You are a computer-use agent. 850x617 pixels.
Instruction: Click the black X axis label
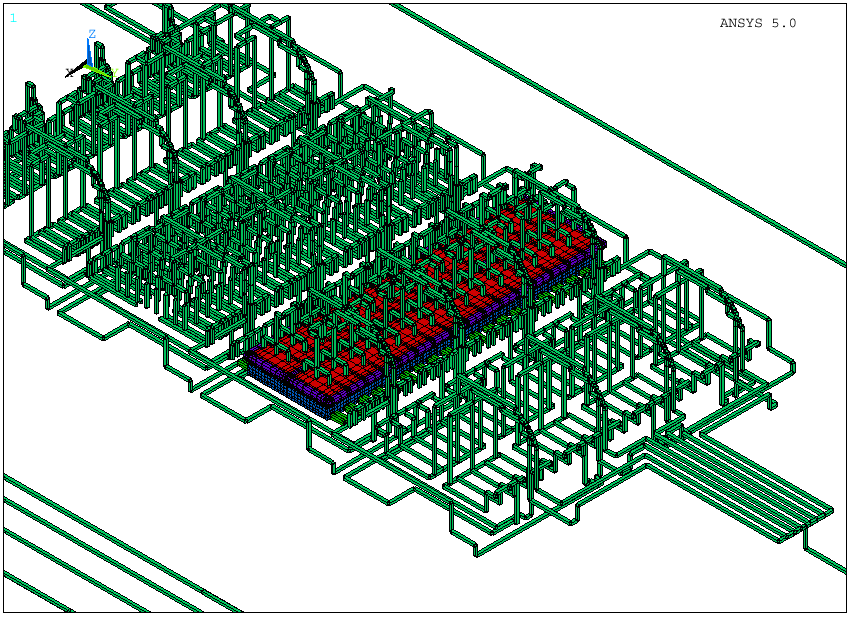pos(68,71)
